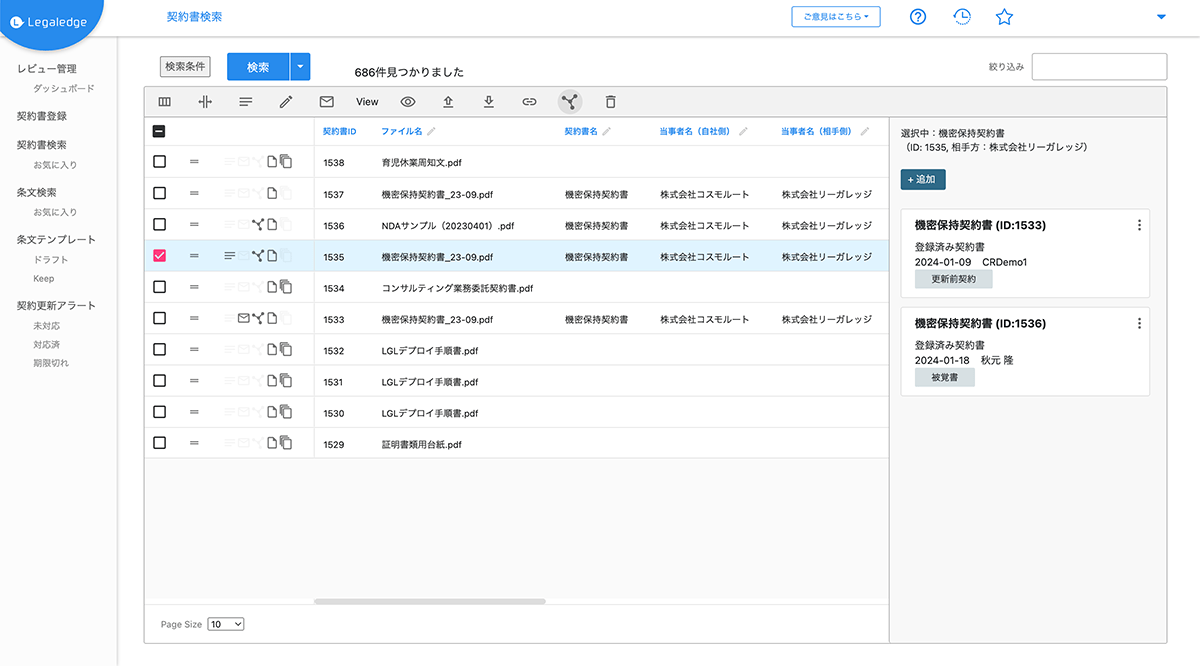The image size is (1200, 666).
Task: Open the dropdown arrow beside 検索 button
Action: [300, 67]
